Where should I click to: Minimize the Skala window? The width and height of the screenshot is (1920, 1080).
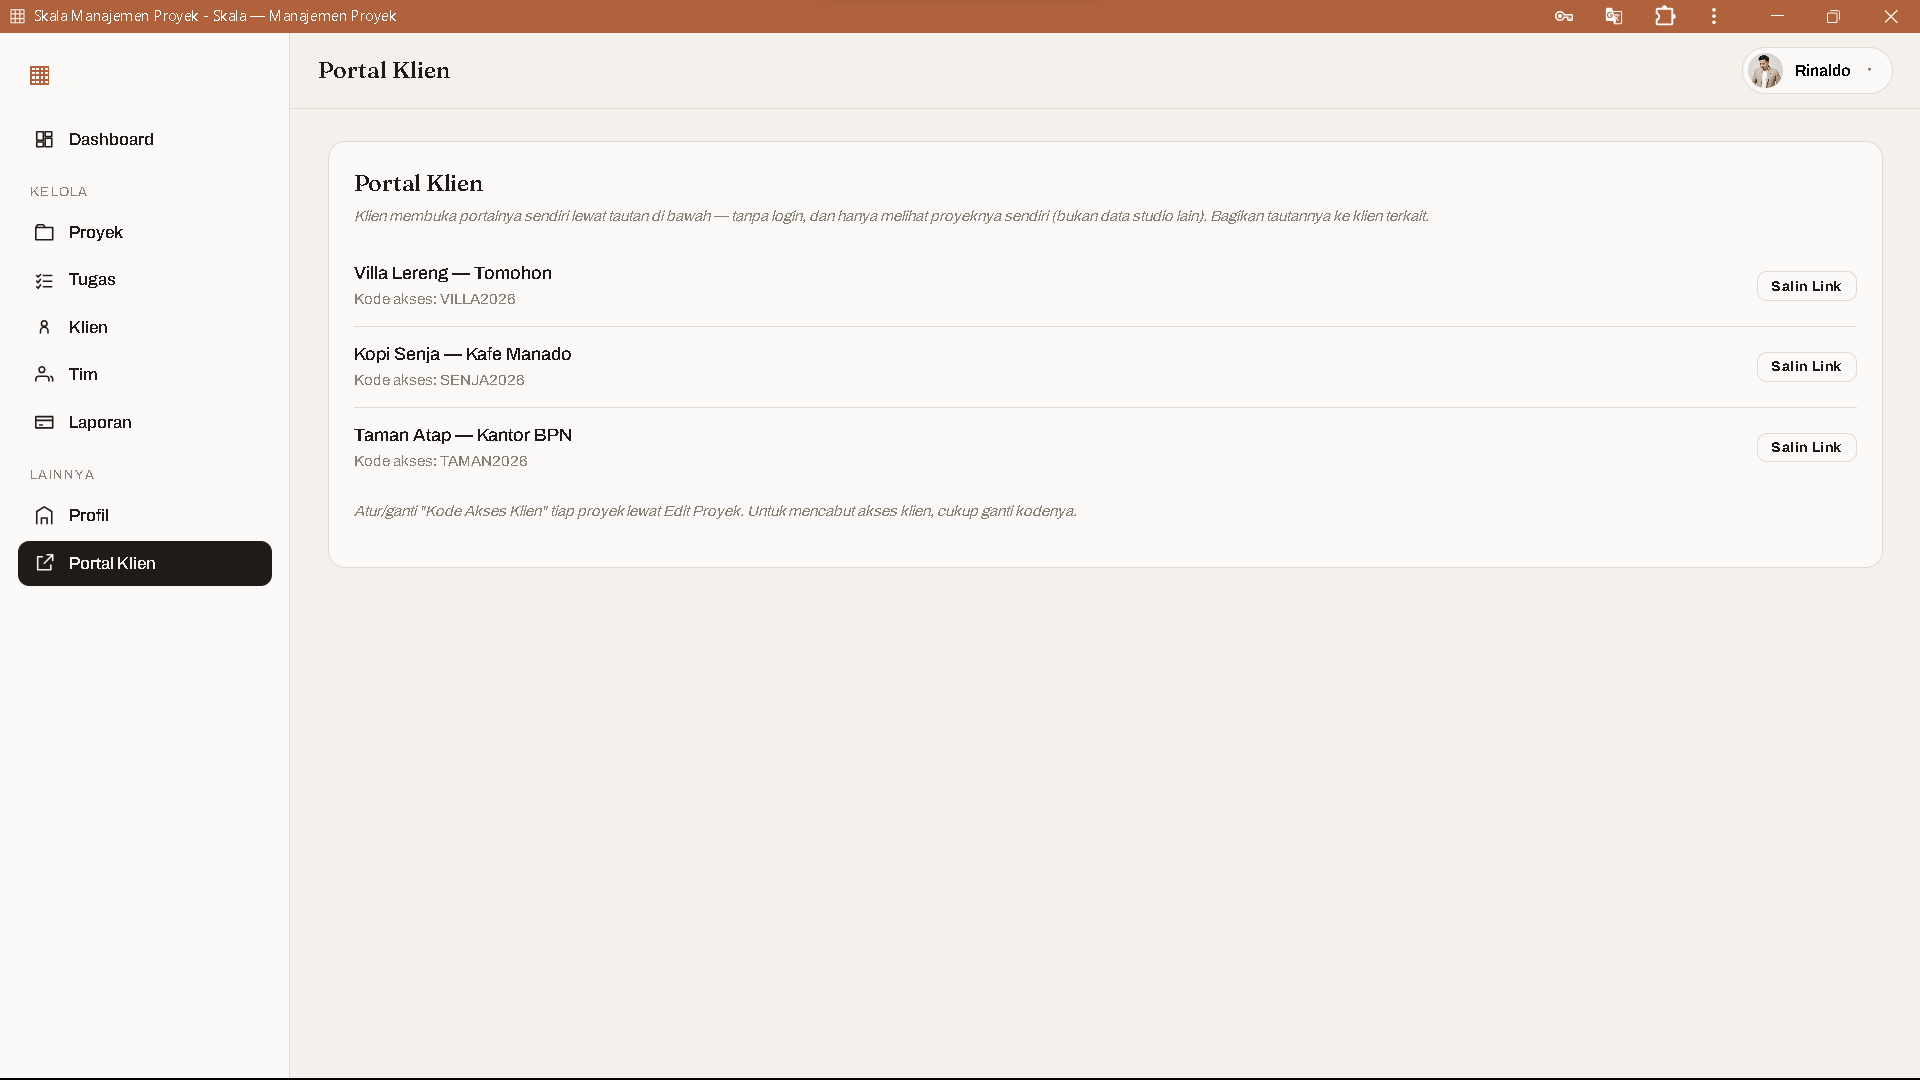[x=1777, y=16]
